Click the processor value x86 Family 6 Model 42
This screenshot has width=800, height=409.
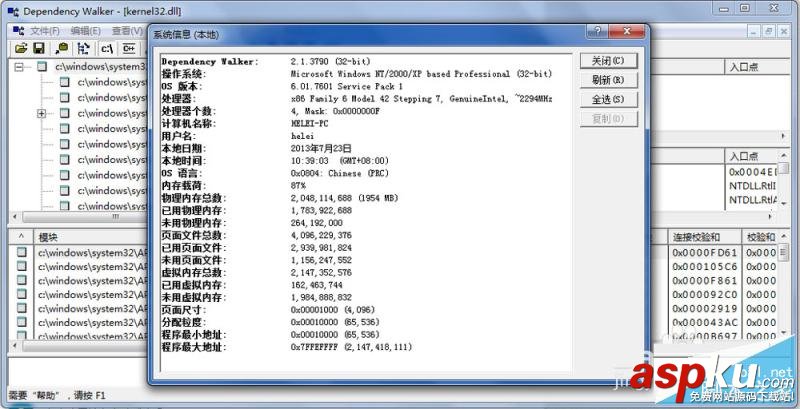421,99
